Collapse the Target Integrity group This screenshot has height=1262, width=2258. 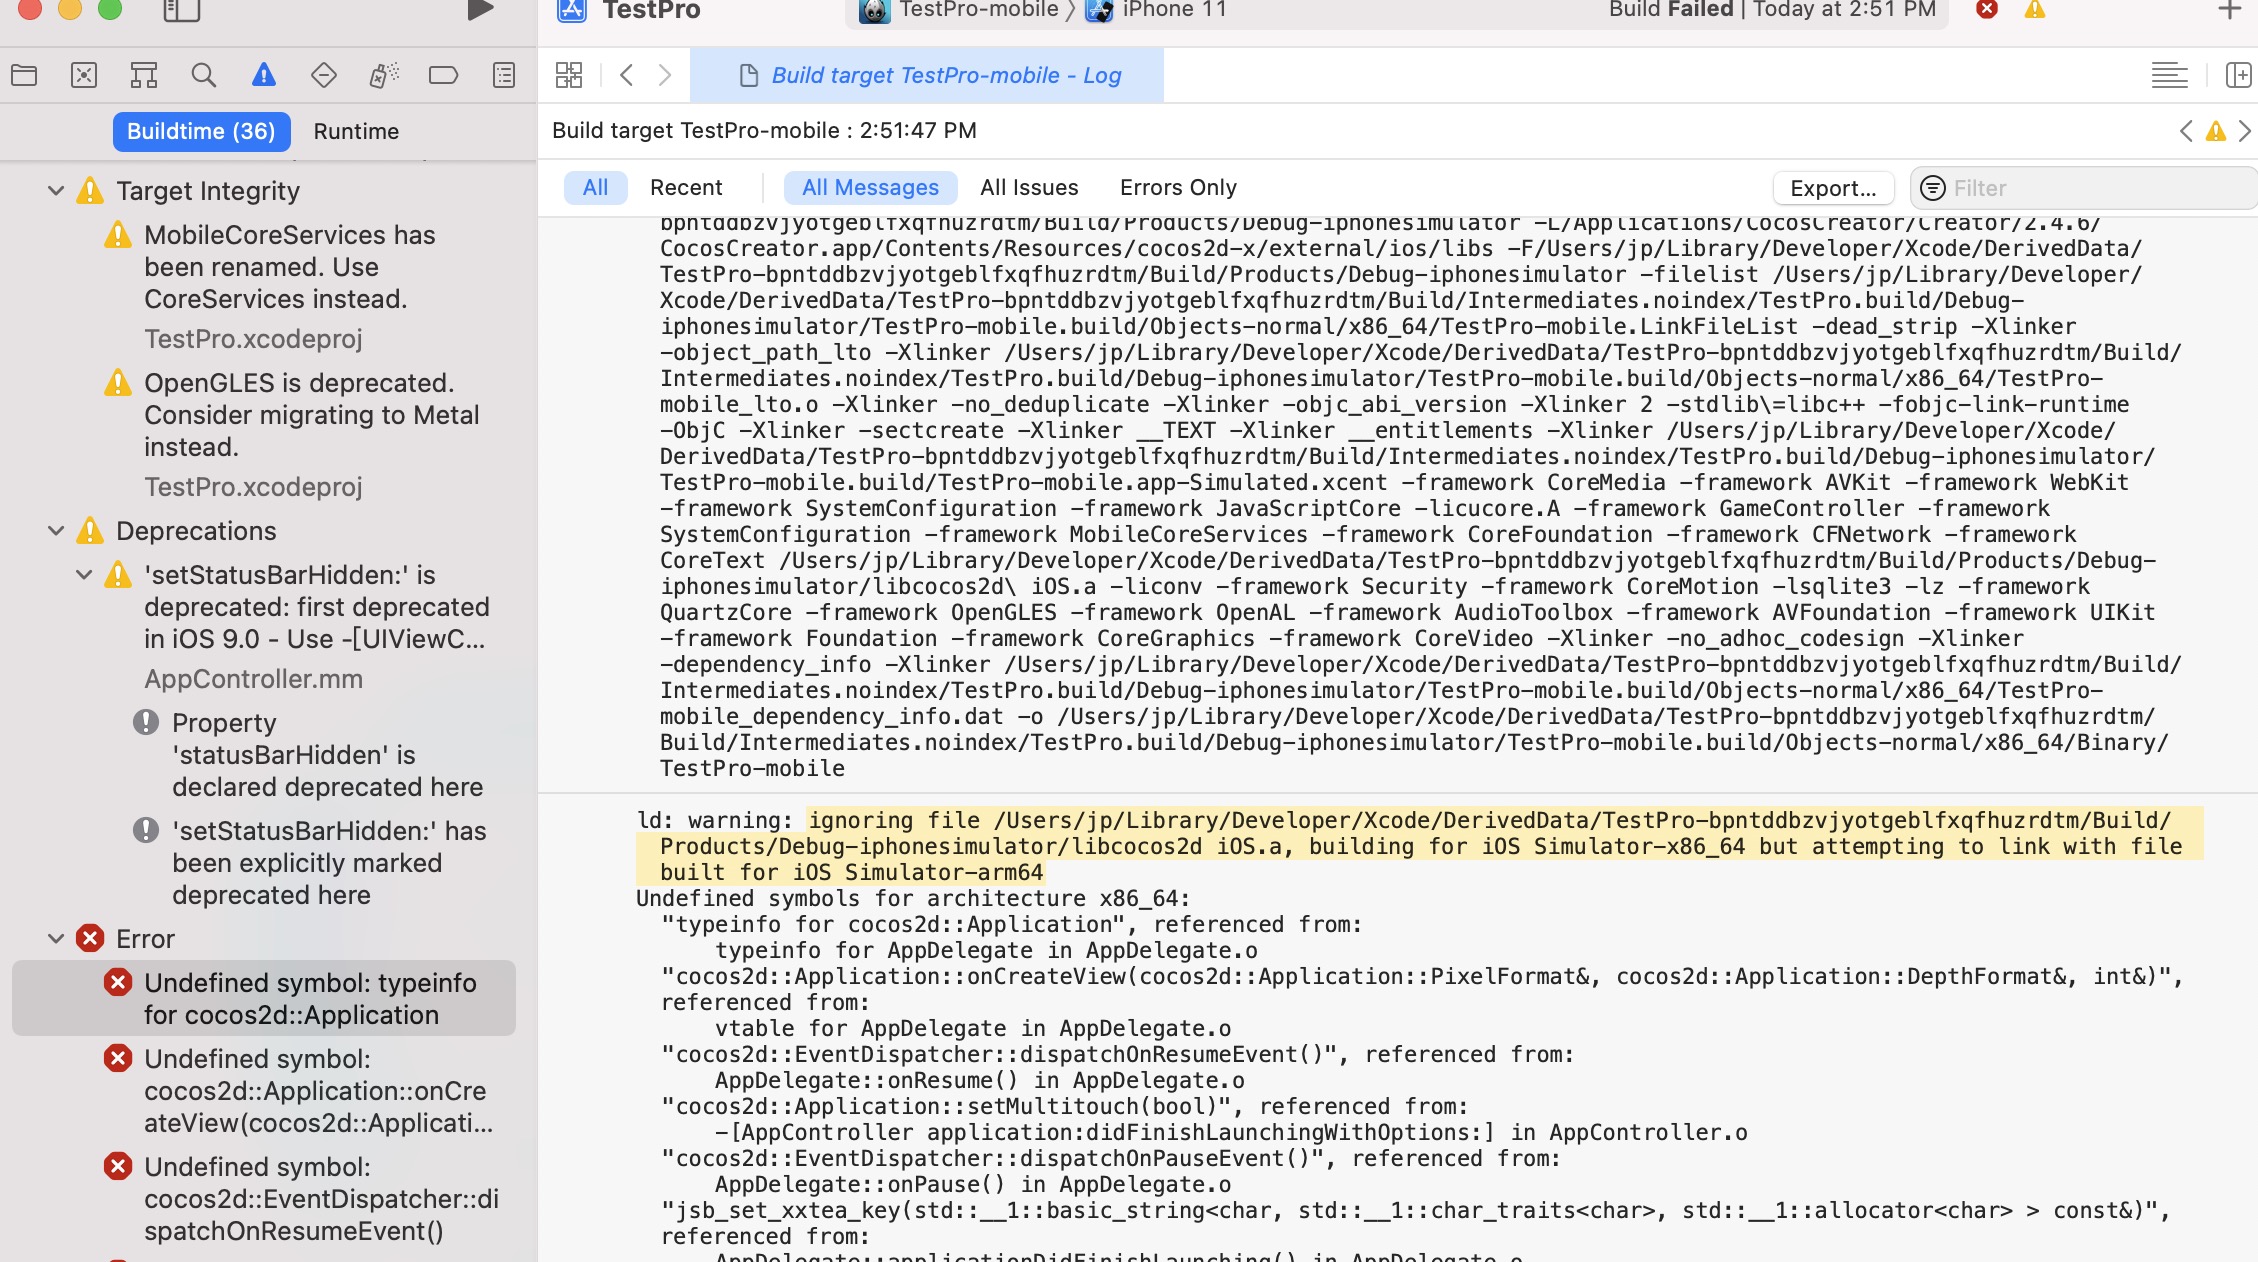tap(56, 190)
